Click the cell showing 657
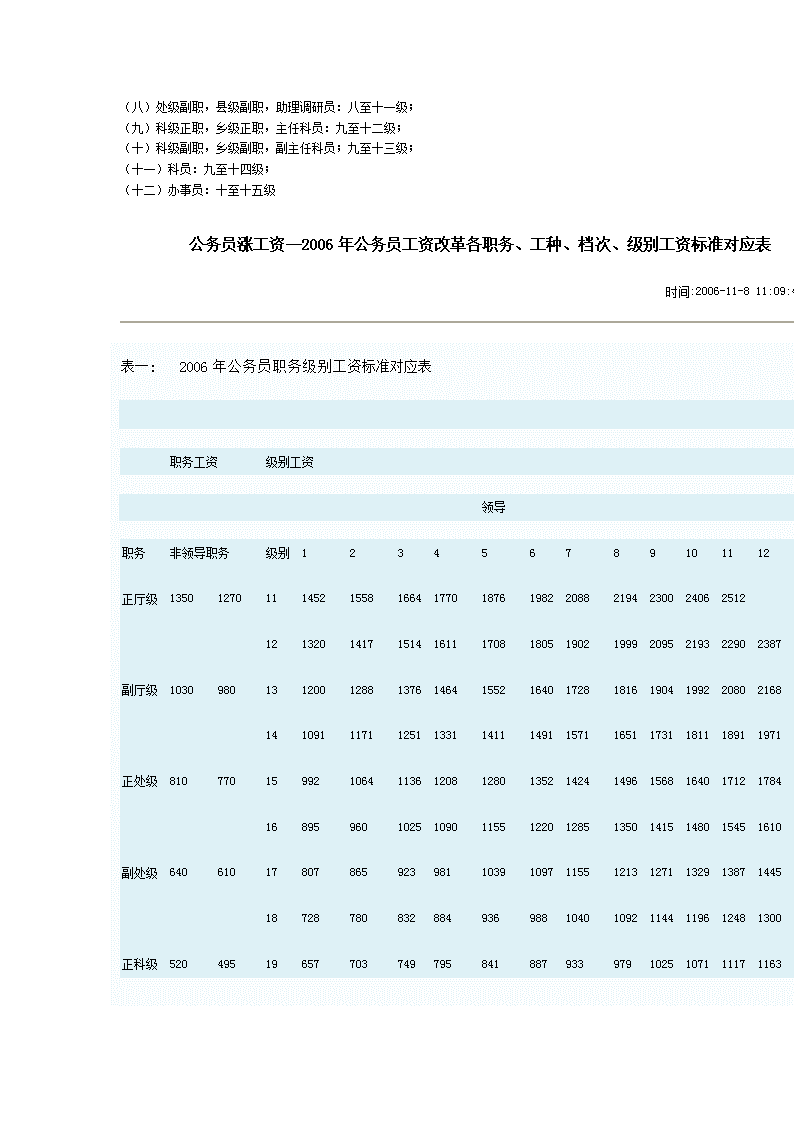 311,965
